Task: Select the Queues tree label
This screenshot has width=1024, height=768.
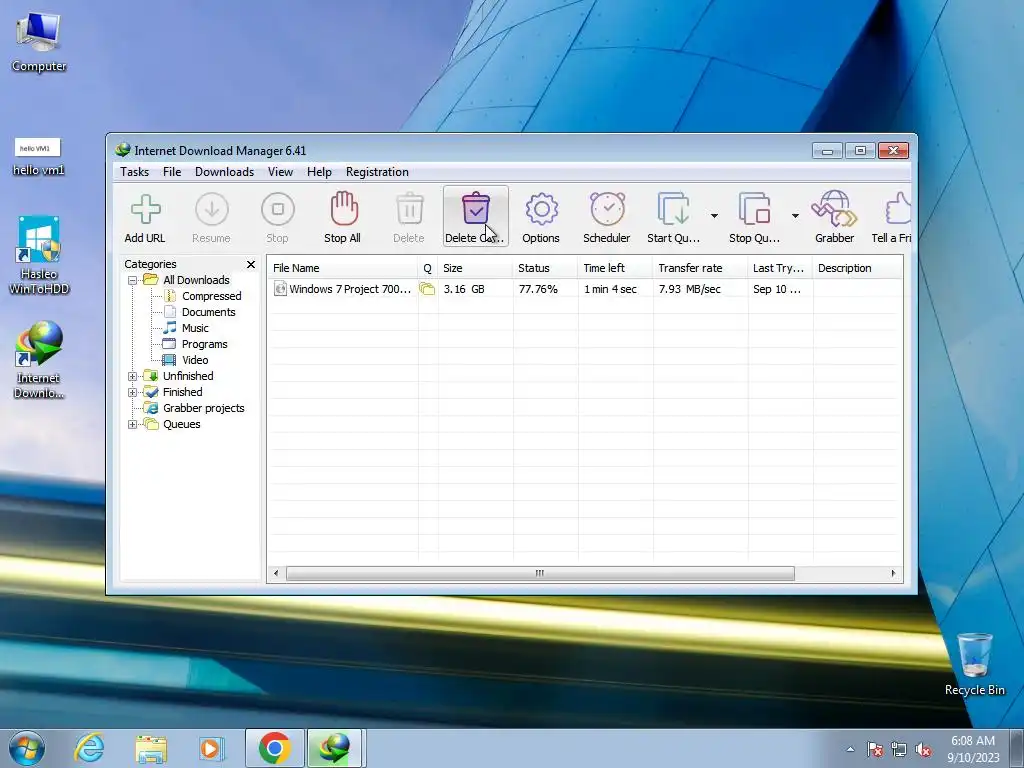Action: click(182, 424)
